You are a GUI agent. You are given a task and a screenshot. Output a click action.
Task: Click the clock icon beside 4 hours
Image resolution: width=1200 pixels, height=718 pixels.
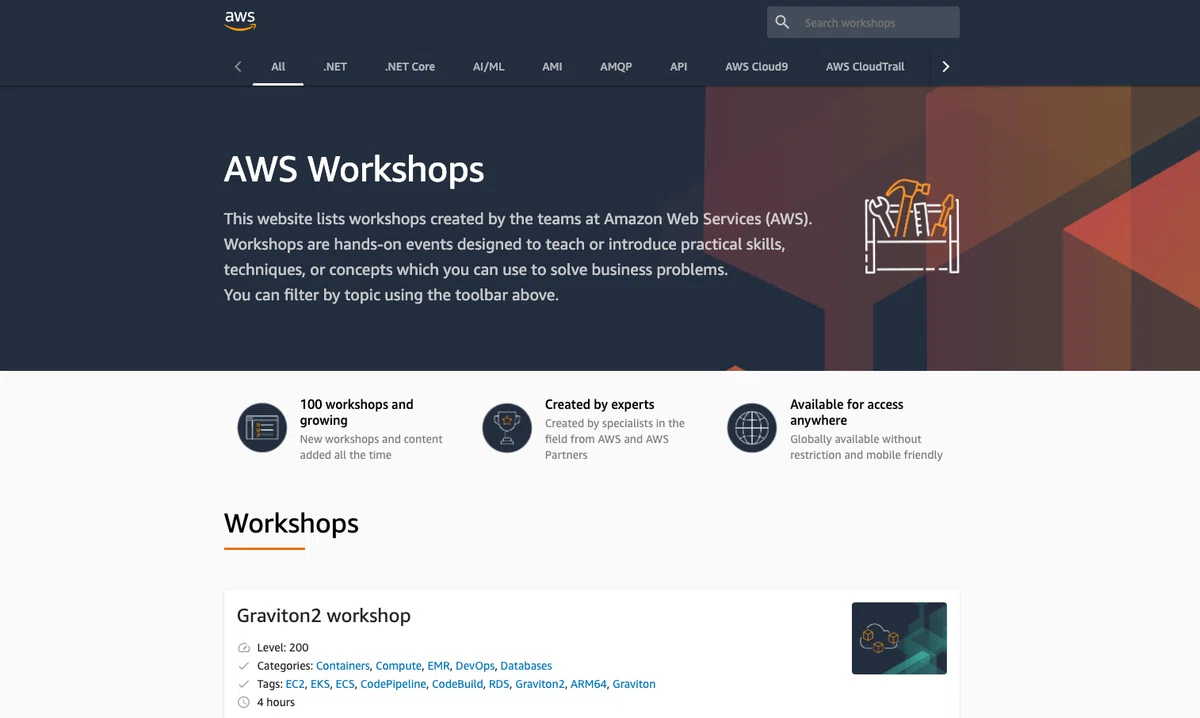244,702
